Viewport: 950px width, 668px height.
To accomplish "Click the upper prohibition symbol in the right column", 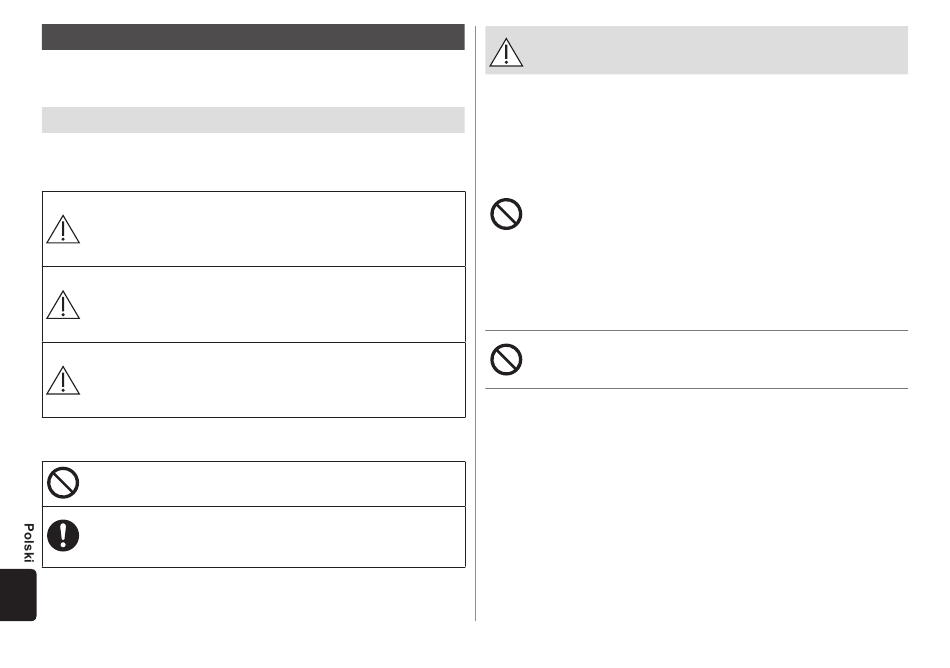I will point(506,216).
